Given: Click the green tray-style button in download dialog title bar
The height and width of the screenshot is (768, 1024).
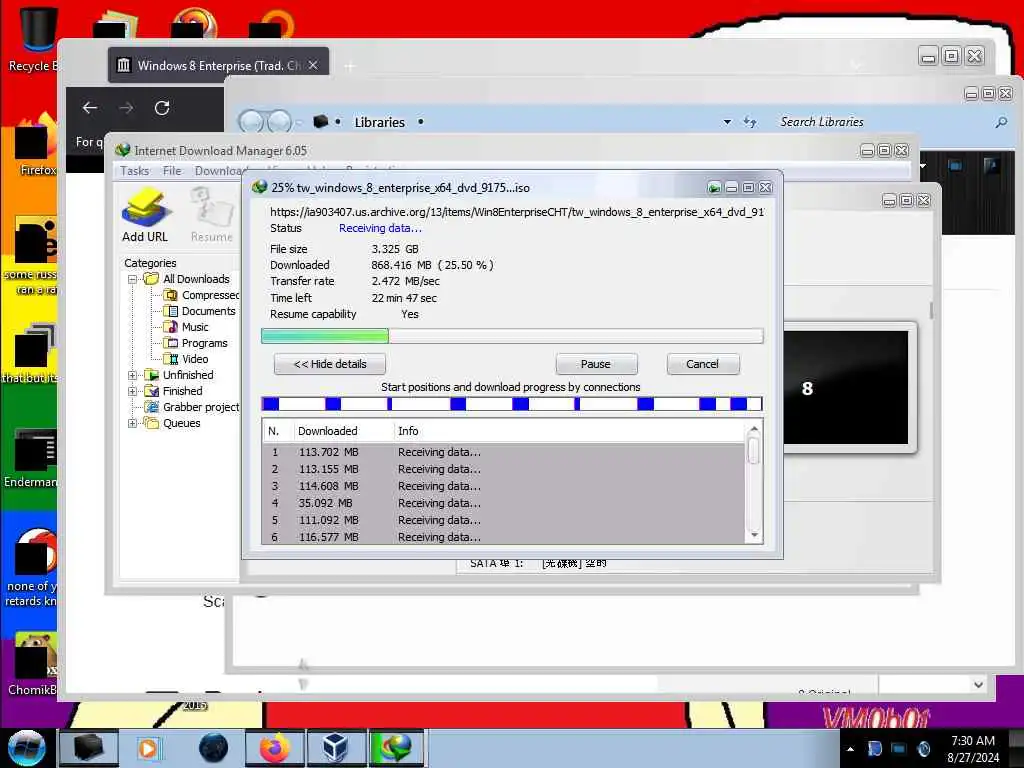Looking at the screenshot, I should 714,188.
